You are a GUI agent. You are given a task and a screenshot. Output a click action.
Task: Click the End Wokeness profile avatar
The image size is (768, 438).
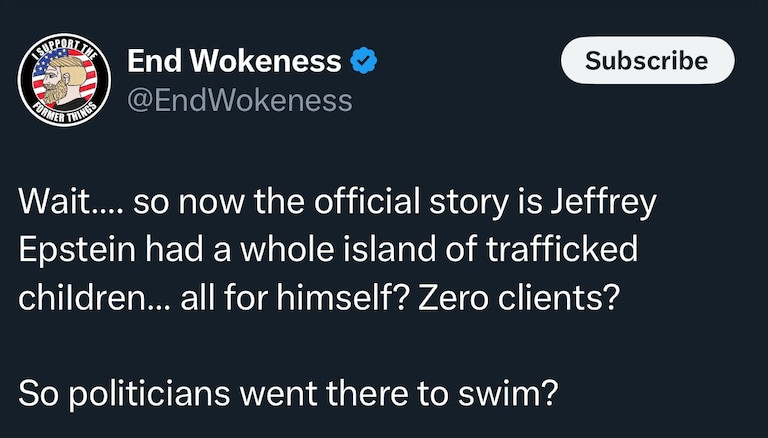pyautogui.click(x=64, y=82)
